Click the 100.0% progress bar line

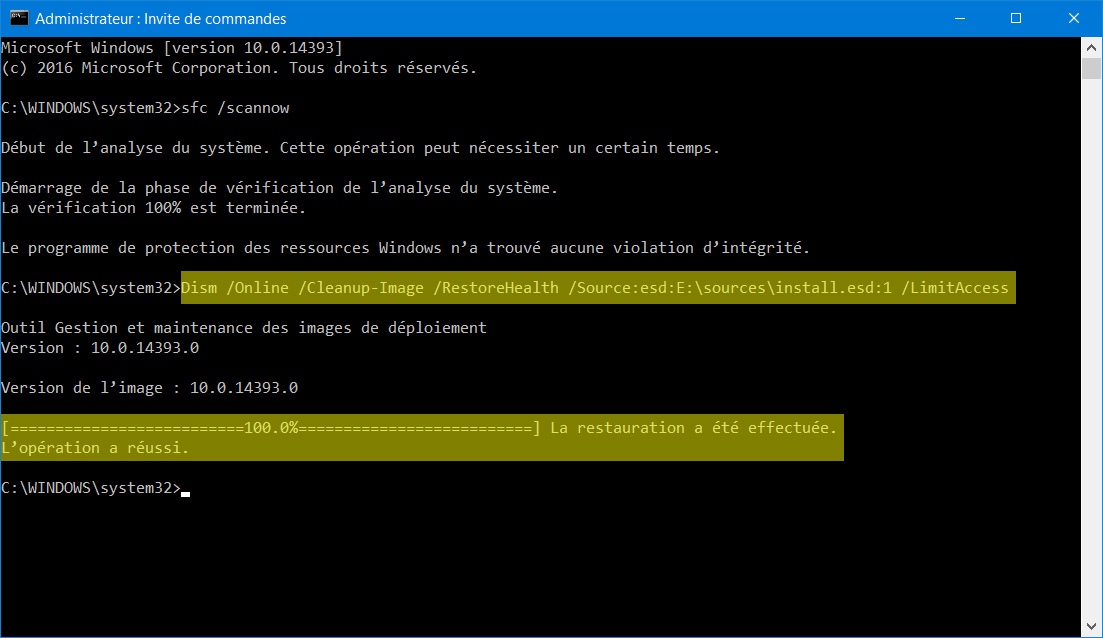click(419, 428)
